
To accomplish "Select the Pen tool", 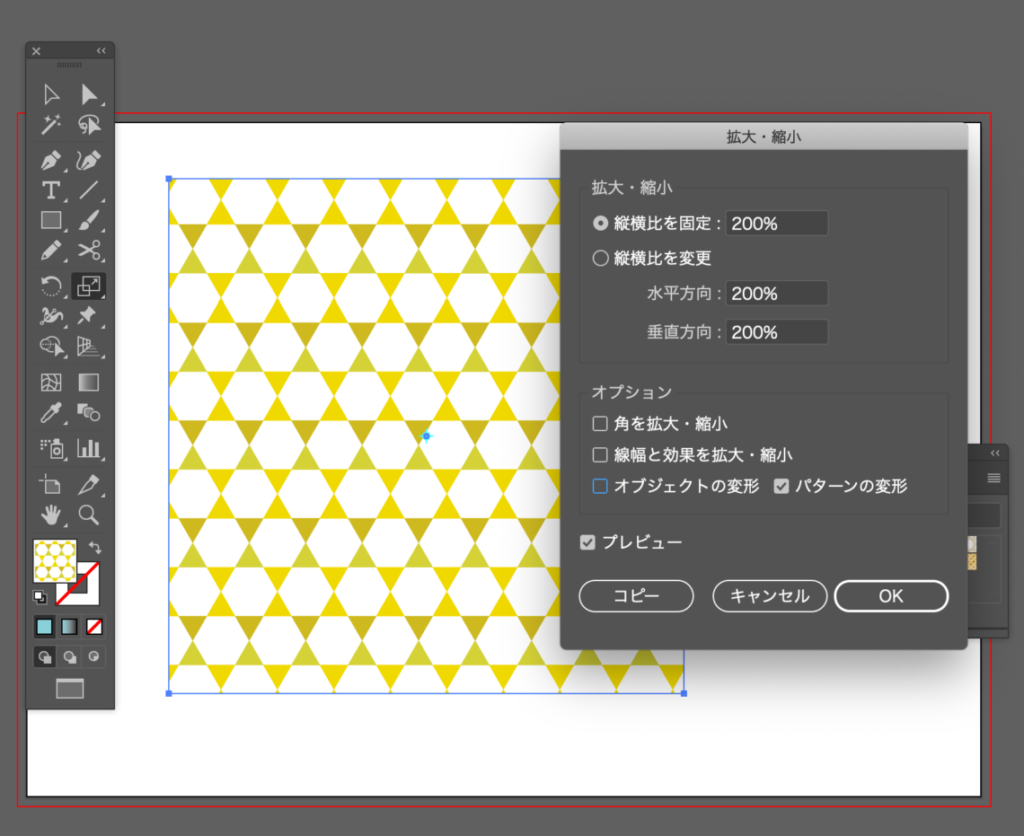I will point(51,160).
